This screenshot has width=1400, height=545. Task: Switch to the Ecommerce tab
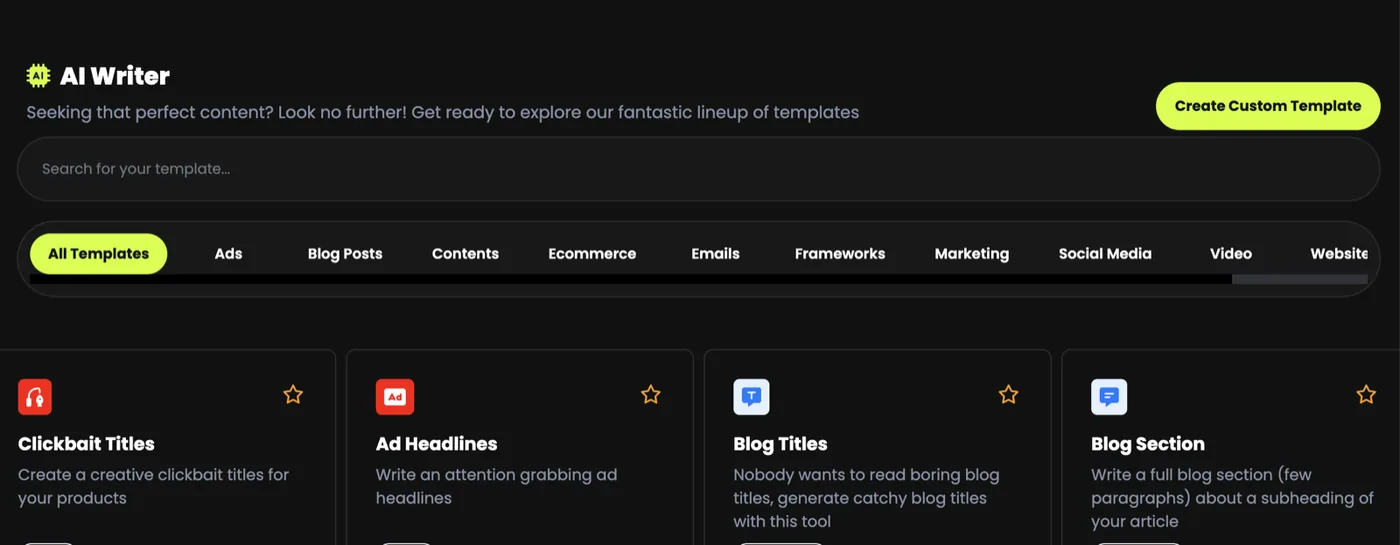tap(592, 253)
